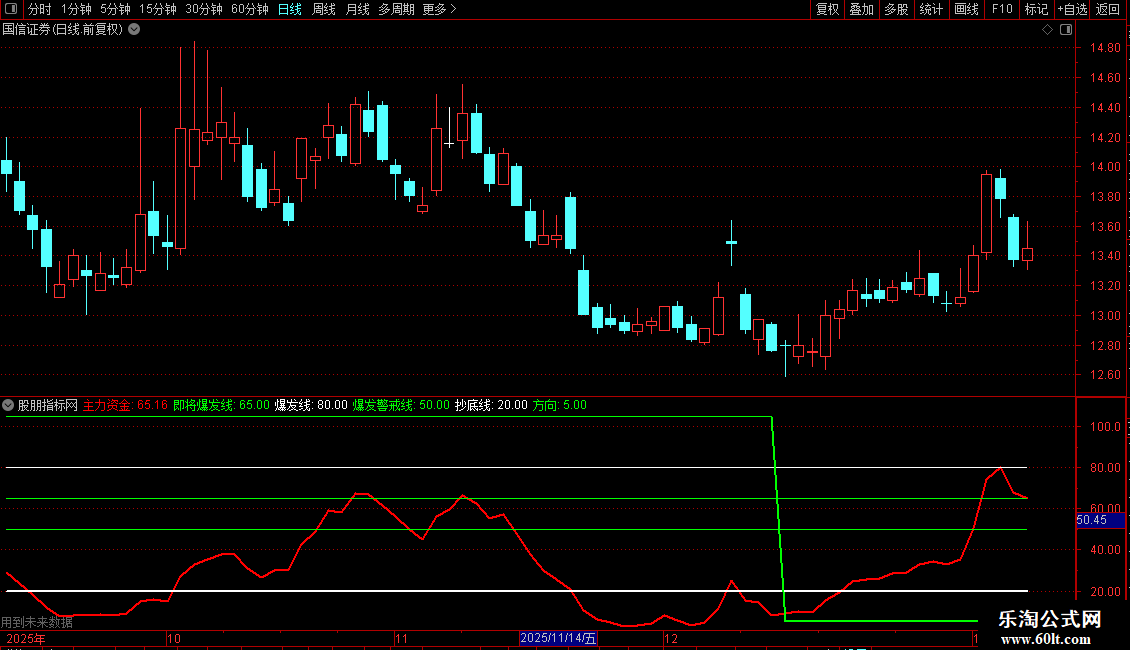Viewport: 1130px width, 650px height.
Task: Click the 爆发警戒线: 50.00 label
Action: click(401, 405)
